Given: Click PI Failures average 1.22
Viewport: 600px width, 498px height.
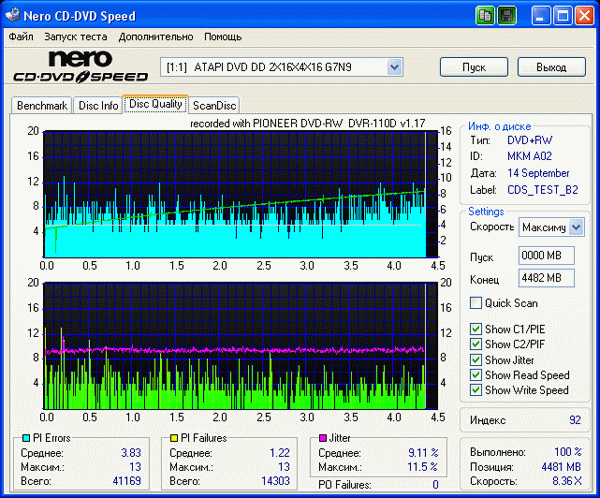Looking at the screenshot, I should point(279,453).
